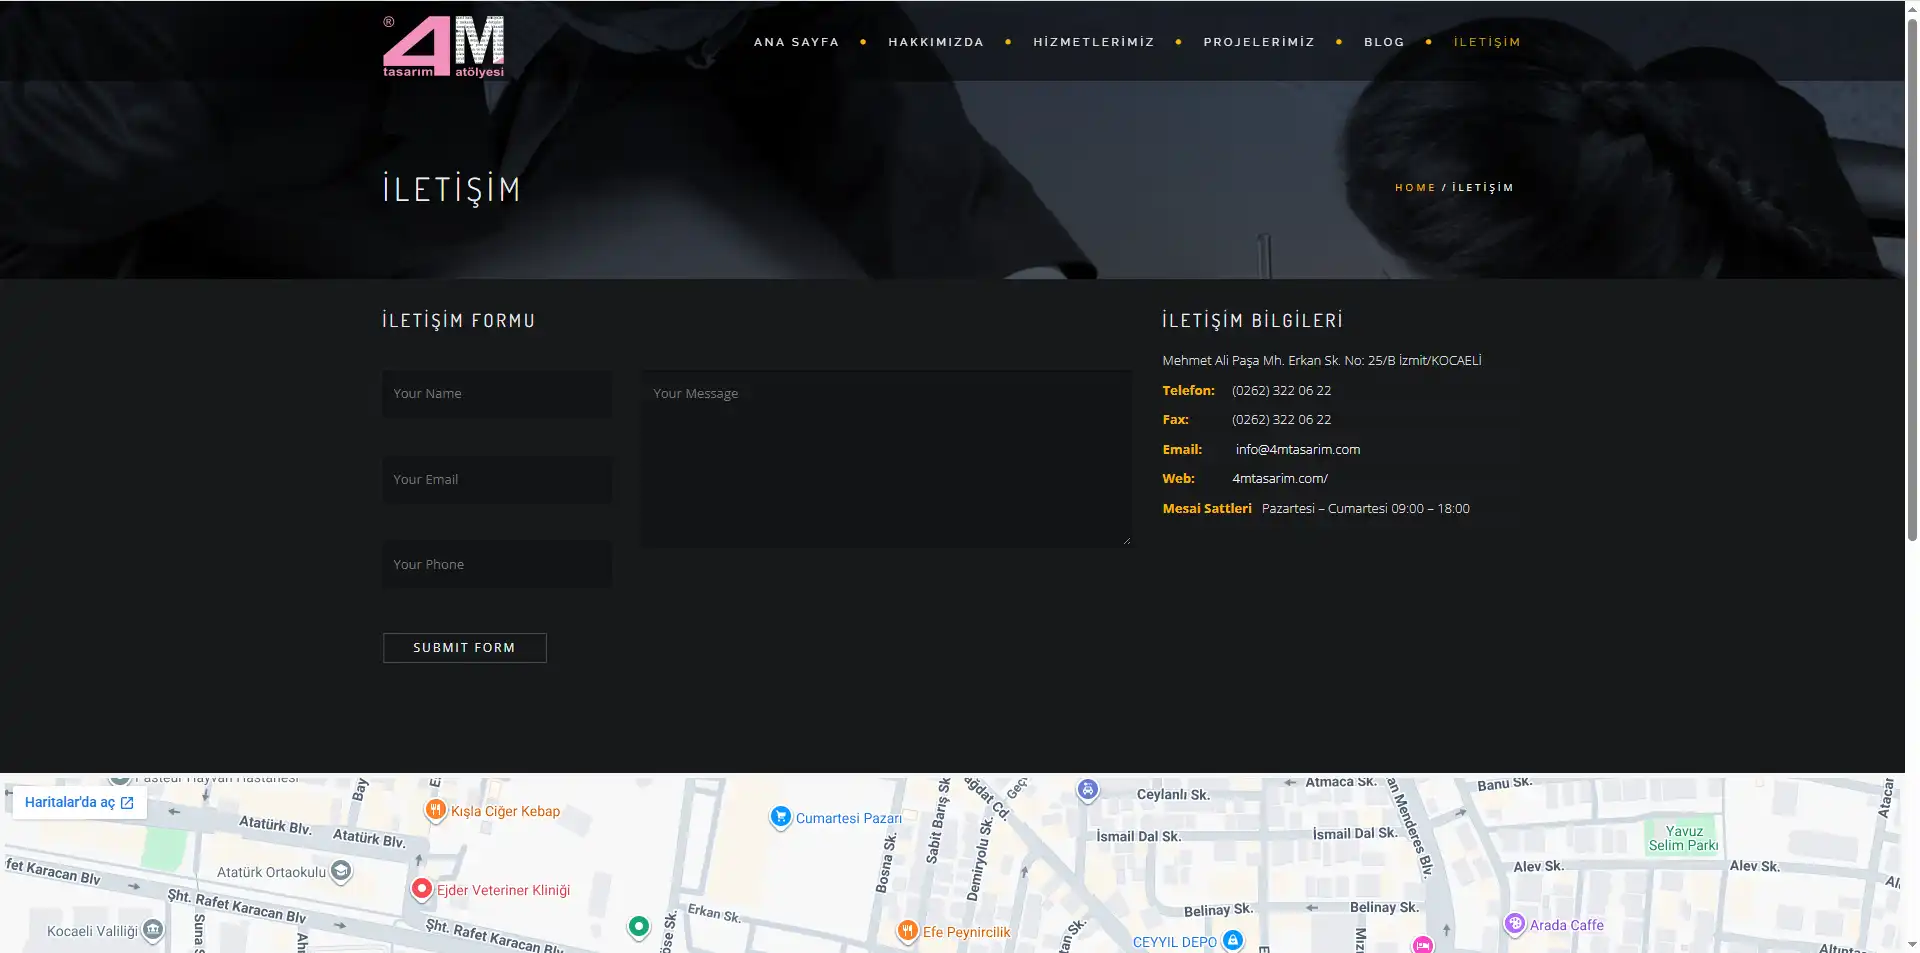Open the Haritalar'da aç link
This screenshot has height=953, width=1920.
79,802
